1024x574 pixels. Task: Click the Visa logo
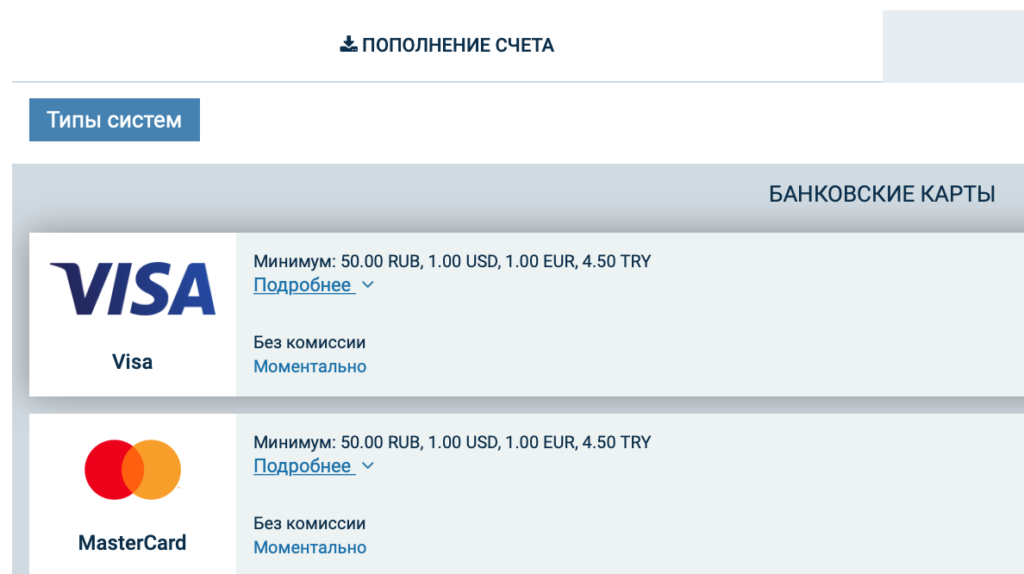(133, 289)
